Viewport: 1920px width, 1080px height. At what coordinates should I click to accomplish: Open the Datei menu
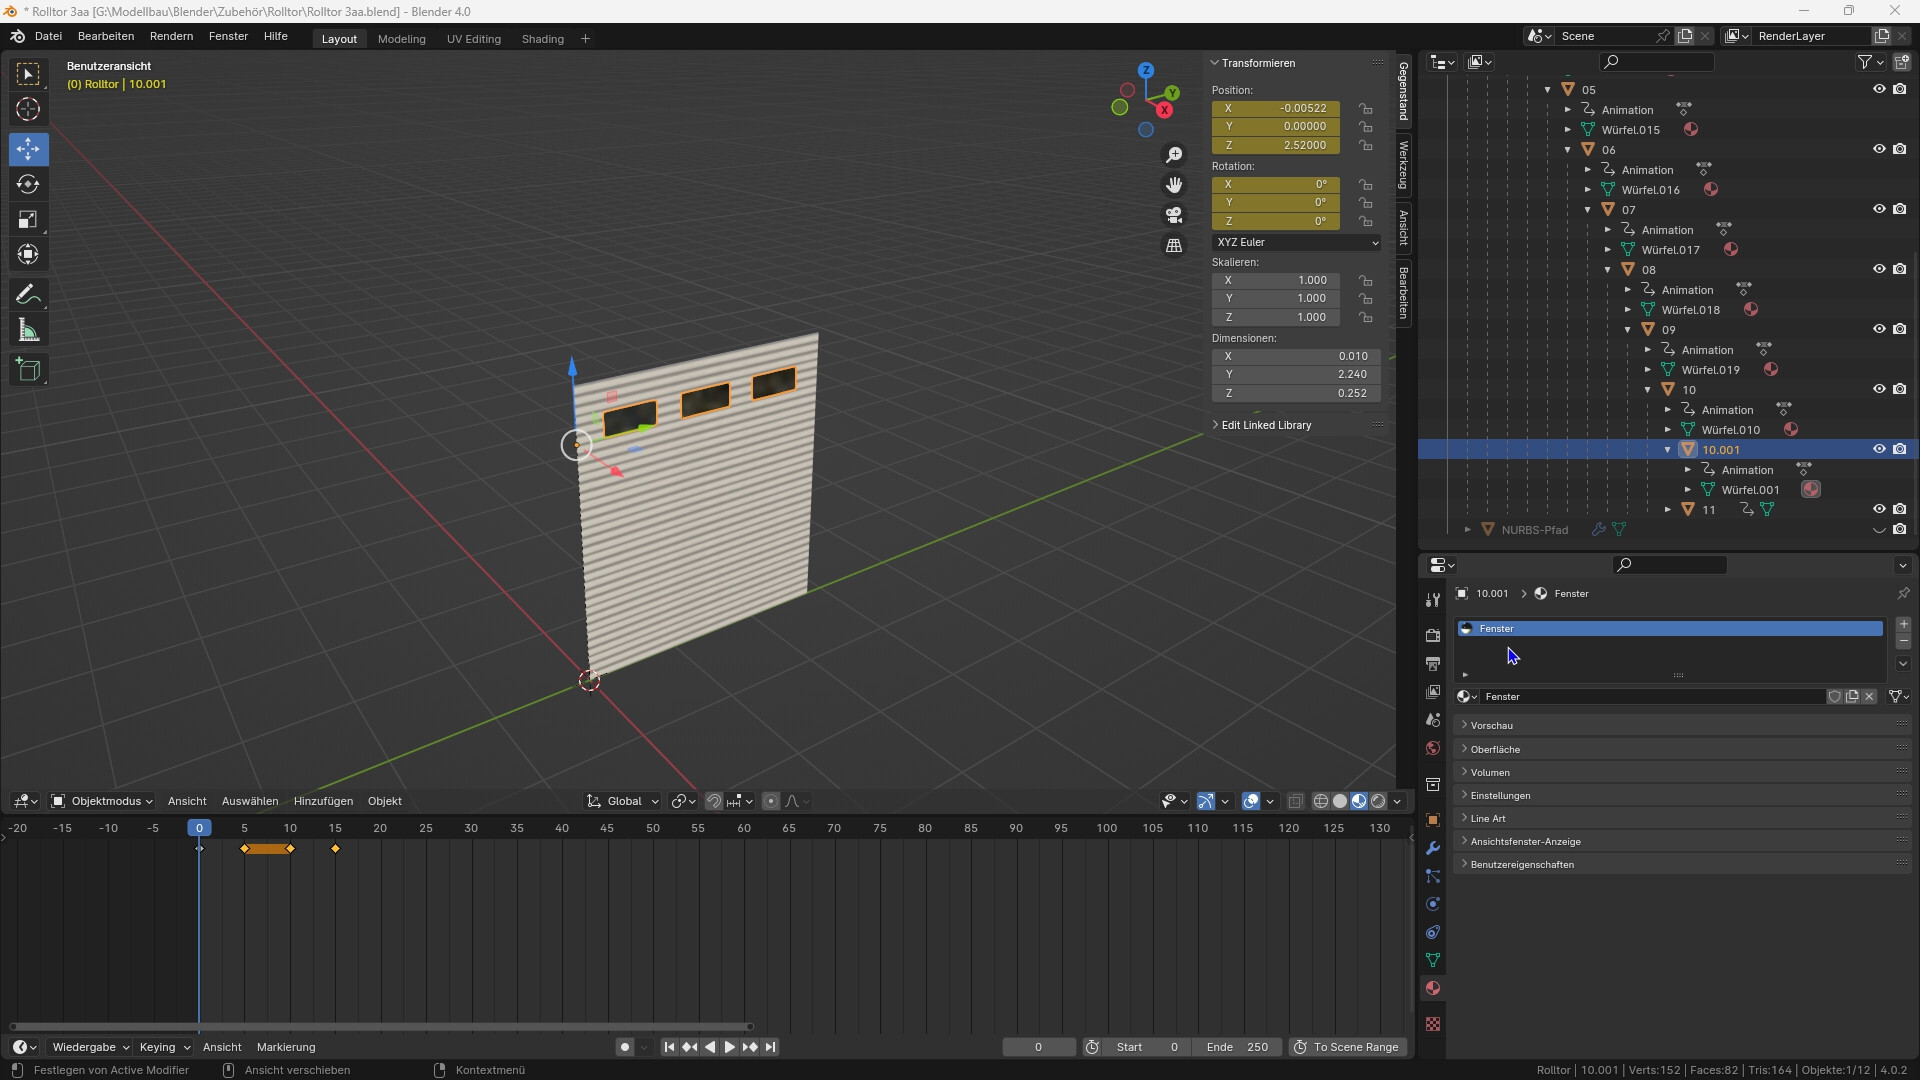[48, 36]
